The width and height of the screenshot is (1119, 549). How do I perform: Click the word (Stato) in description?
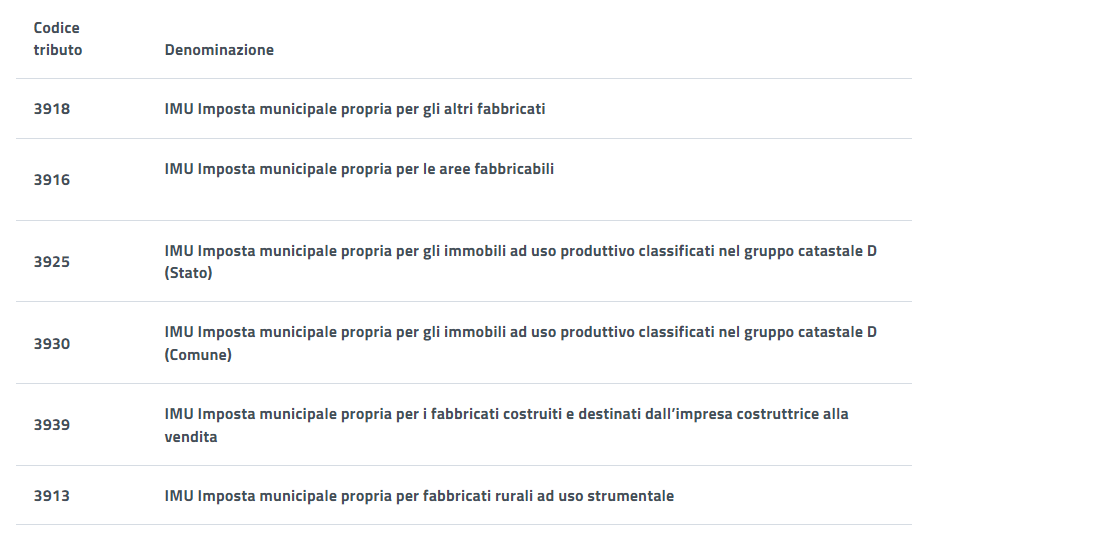point(189,273)
